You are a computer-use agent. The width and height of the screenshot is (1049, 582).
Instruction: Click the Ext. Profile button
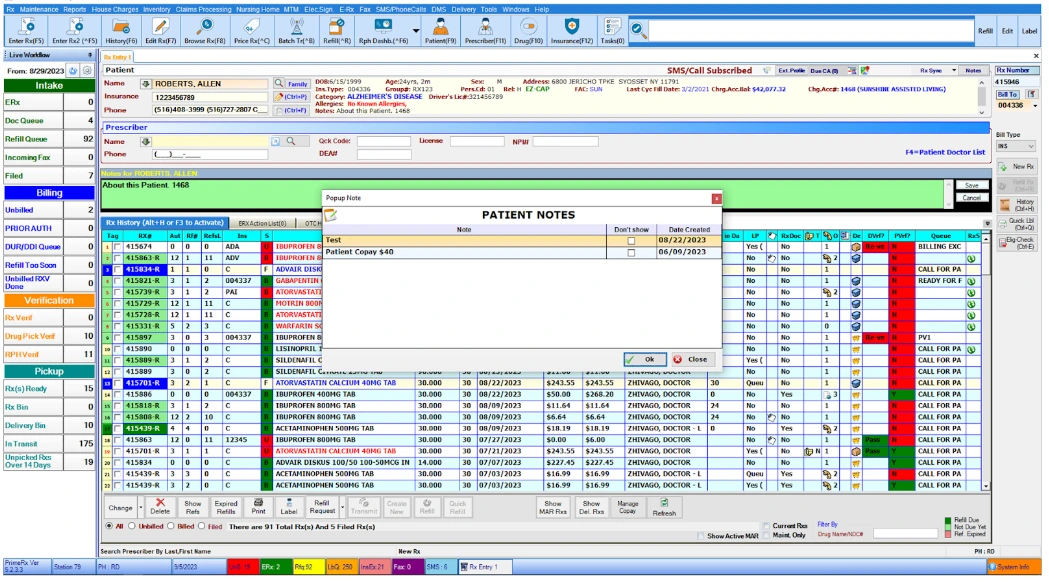point(791,70)
